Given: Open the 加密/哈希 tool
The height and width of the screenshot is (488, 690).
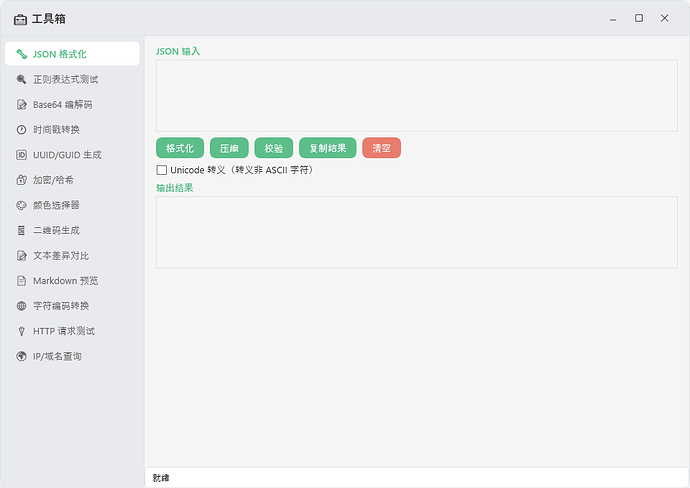Looking at the screenshot, I should [x=72, y=180].
